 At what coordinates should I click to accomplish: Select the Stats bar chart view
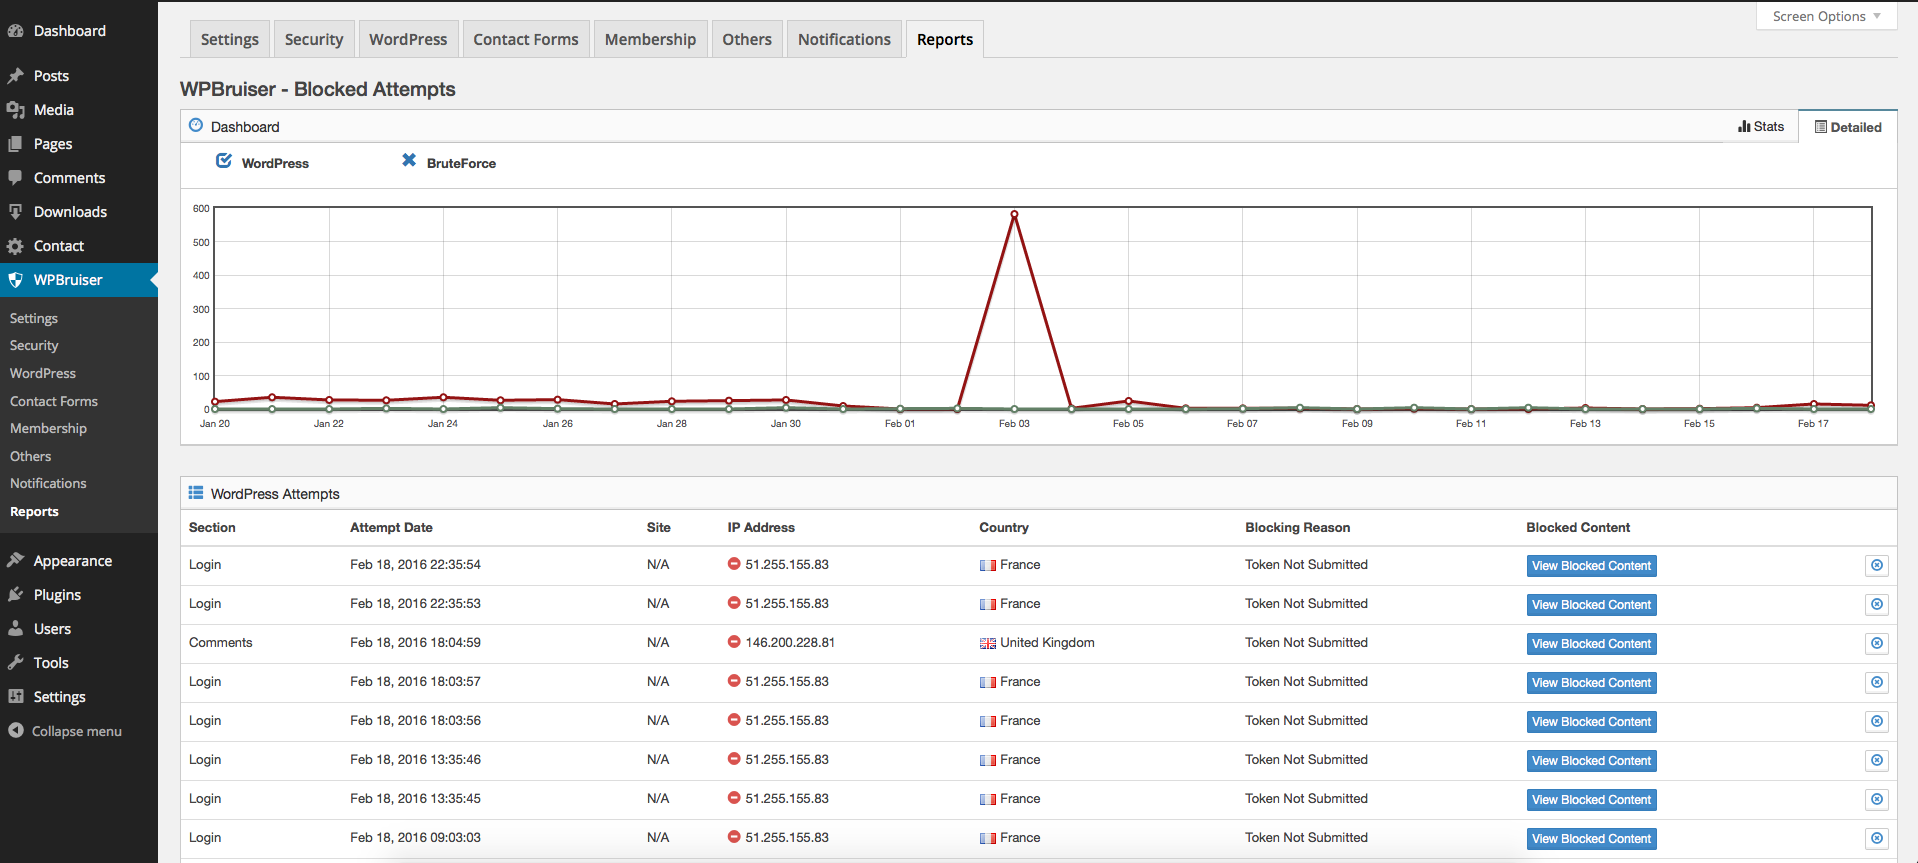tap(1761, 127)
